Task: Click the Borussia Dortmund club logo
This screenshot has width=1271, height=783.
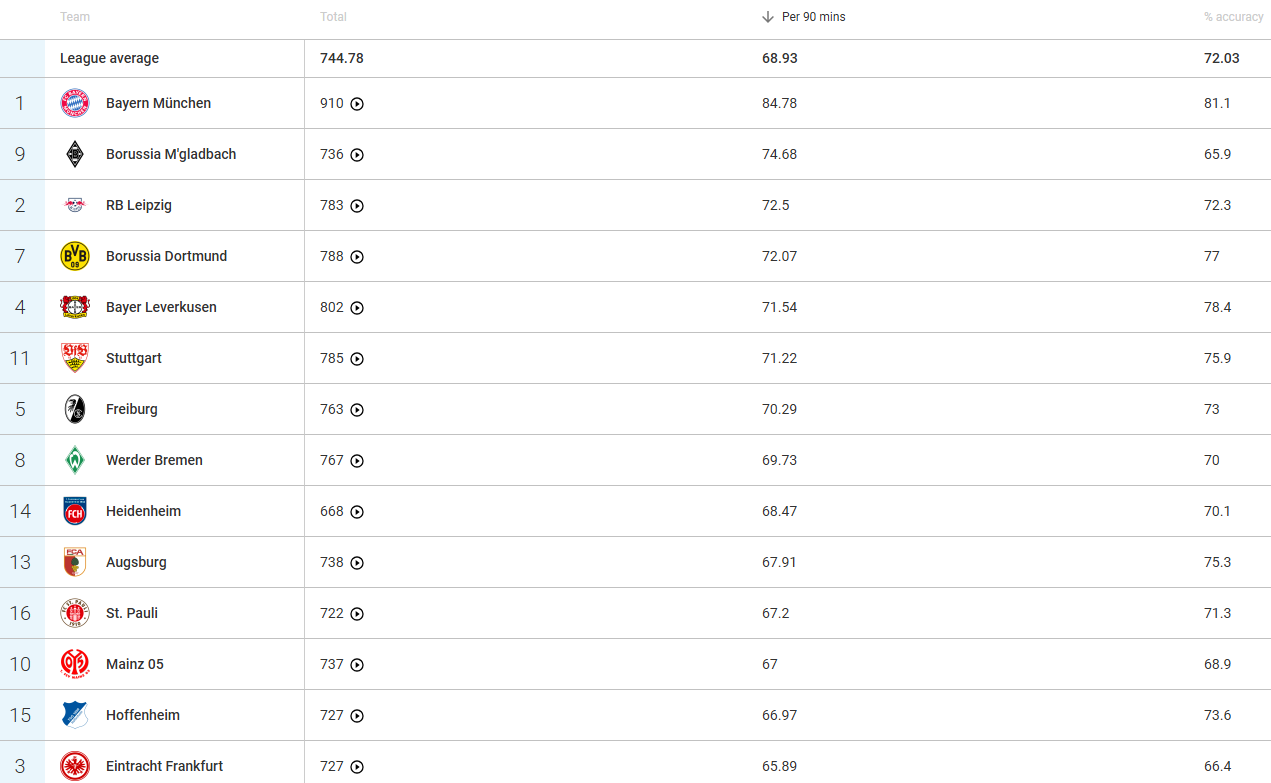Action: [75, 256]
